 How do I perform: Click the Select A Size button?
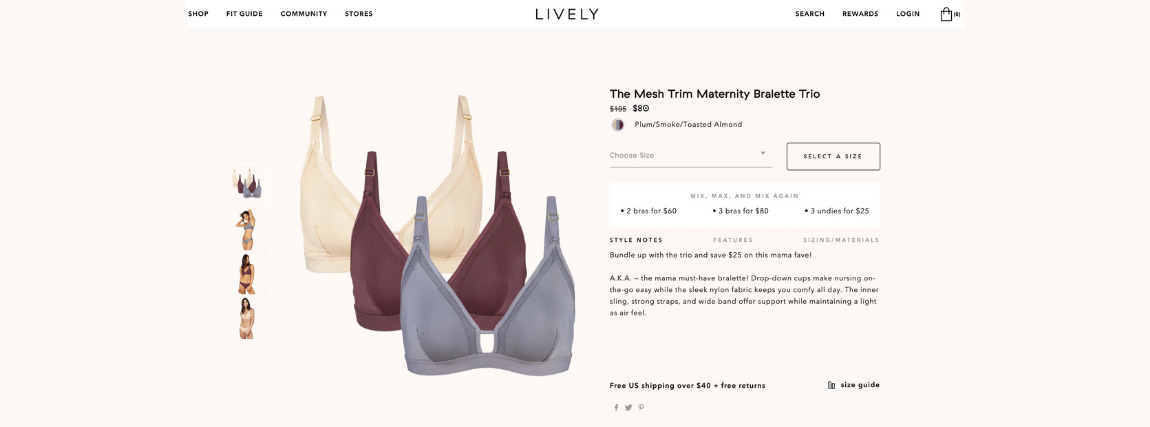click(x=833, y=156)
